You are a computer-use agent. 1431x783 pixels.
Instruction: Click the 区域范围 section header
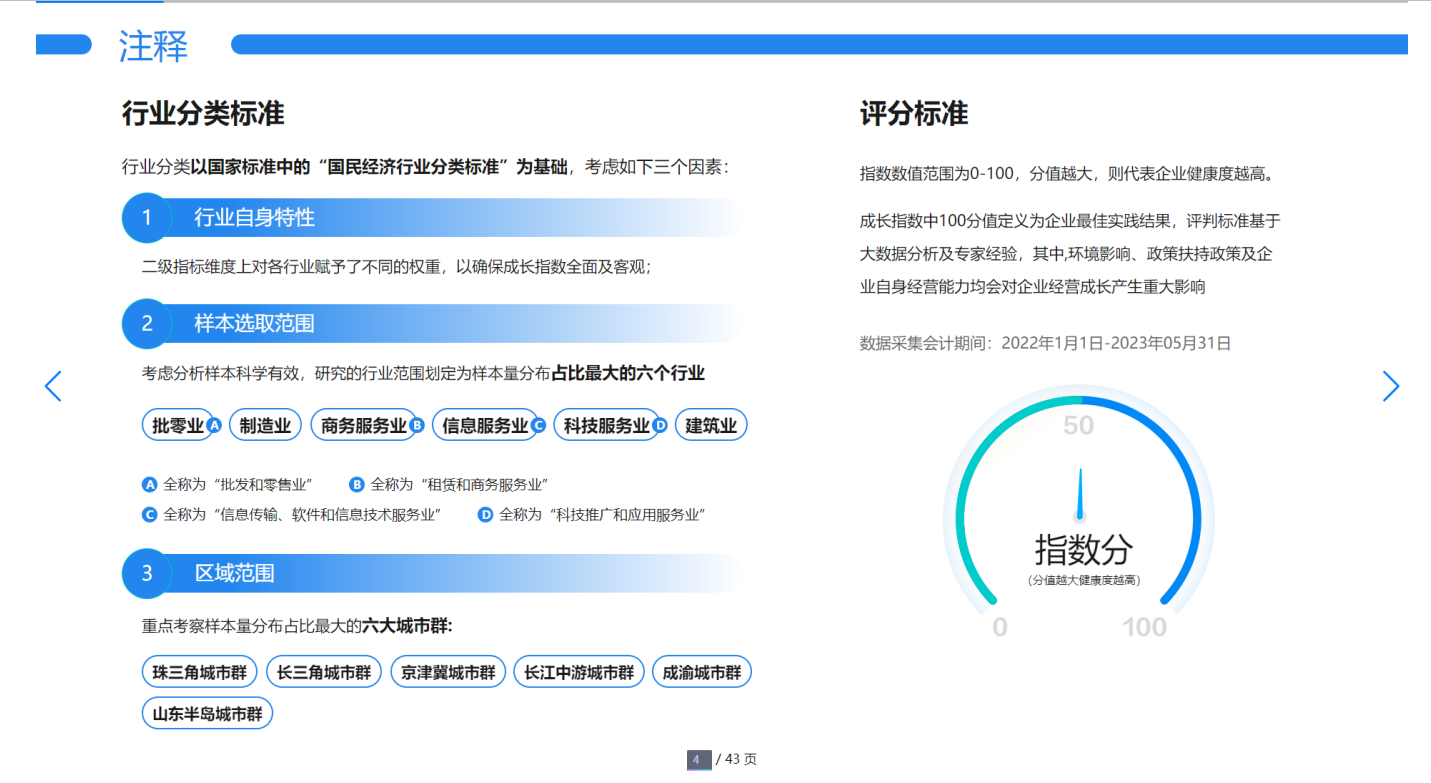234,574
